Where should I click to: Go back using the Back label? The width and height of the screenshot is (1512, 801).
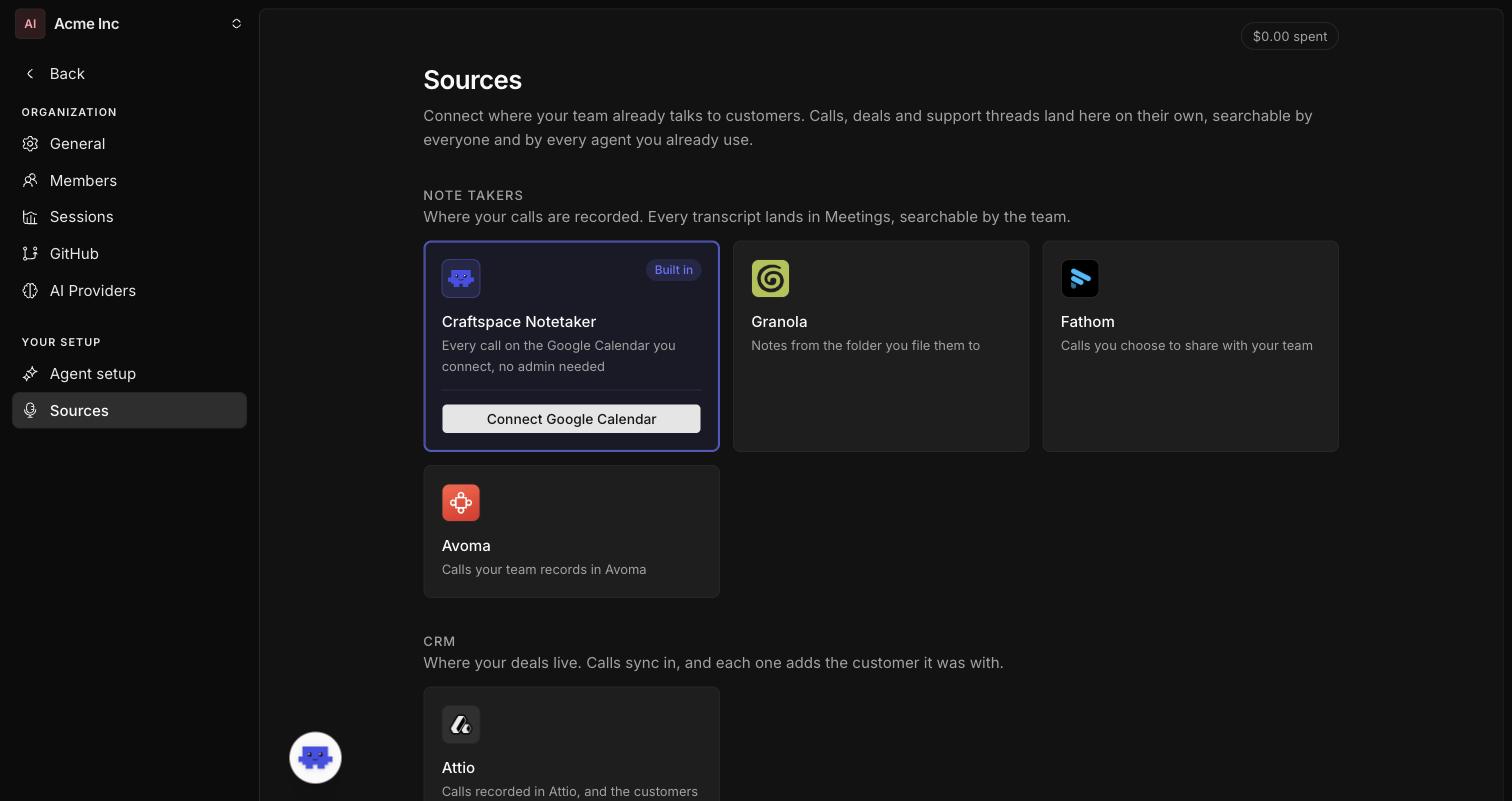67,74
